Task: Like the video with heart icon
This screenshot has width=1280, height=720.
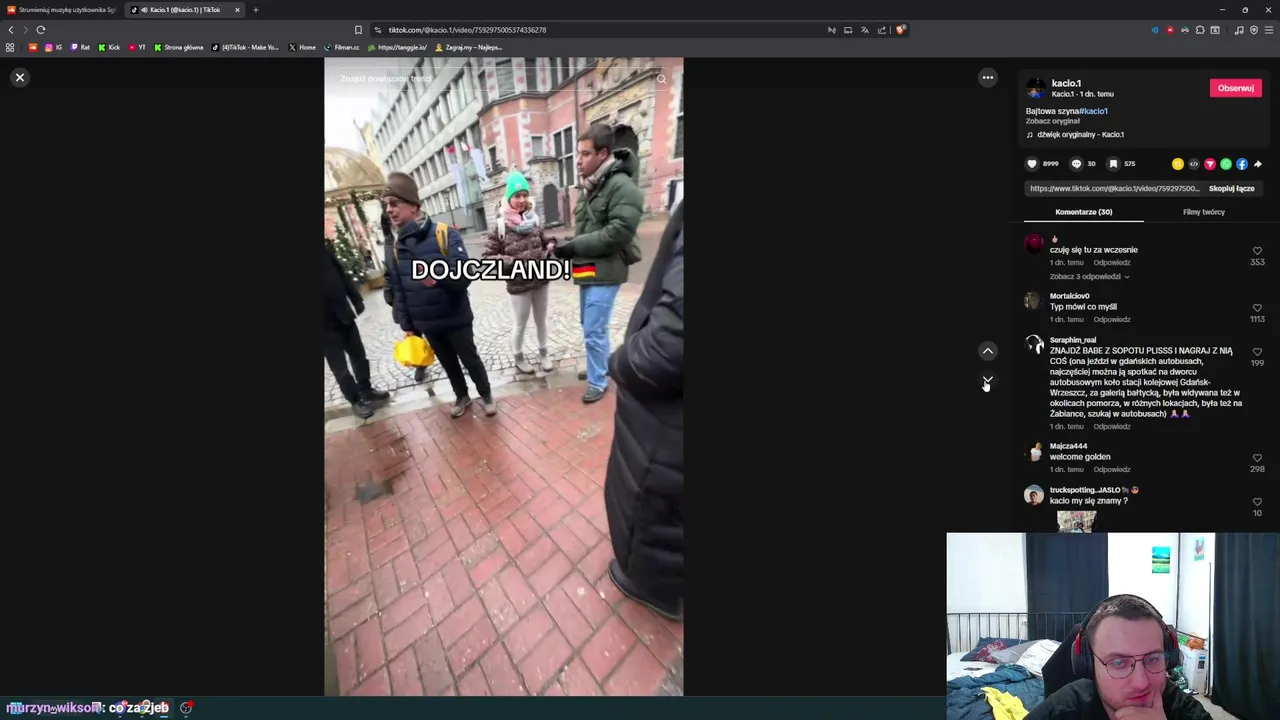Action: [1032, 164]
